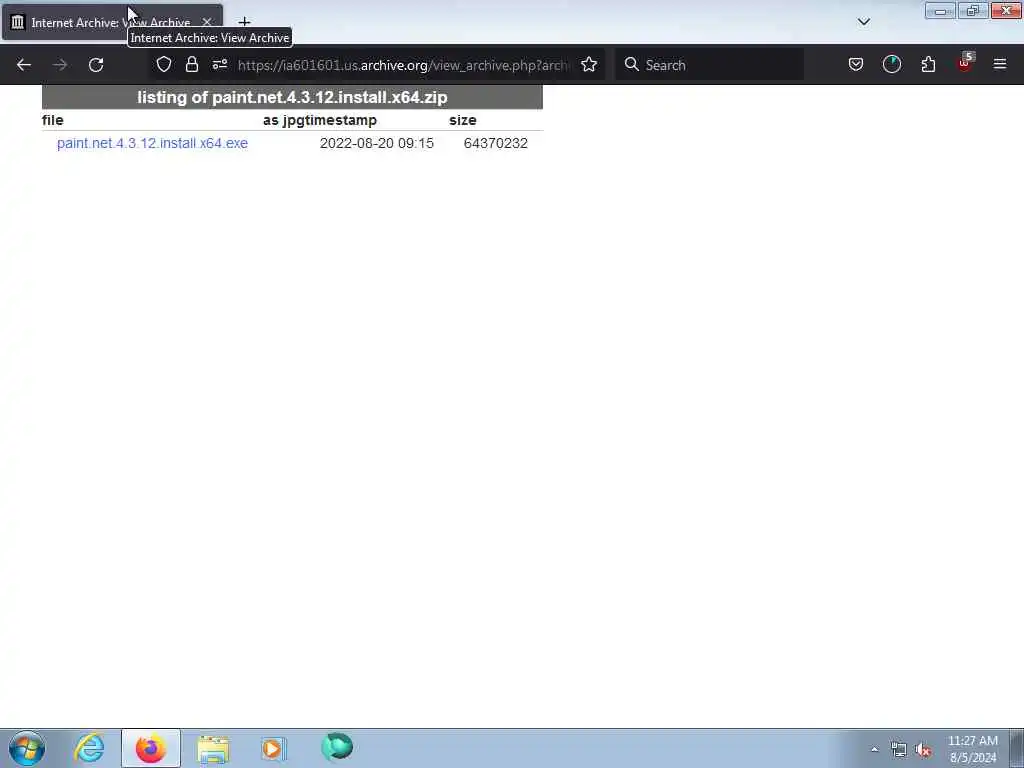The image size is (1024, 768).
Task: Click the listing of paint.net zip header
Action: (x=292, y=97)
